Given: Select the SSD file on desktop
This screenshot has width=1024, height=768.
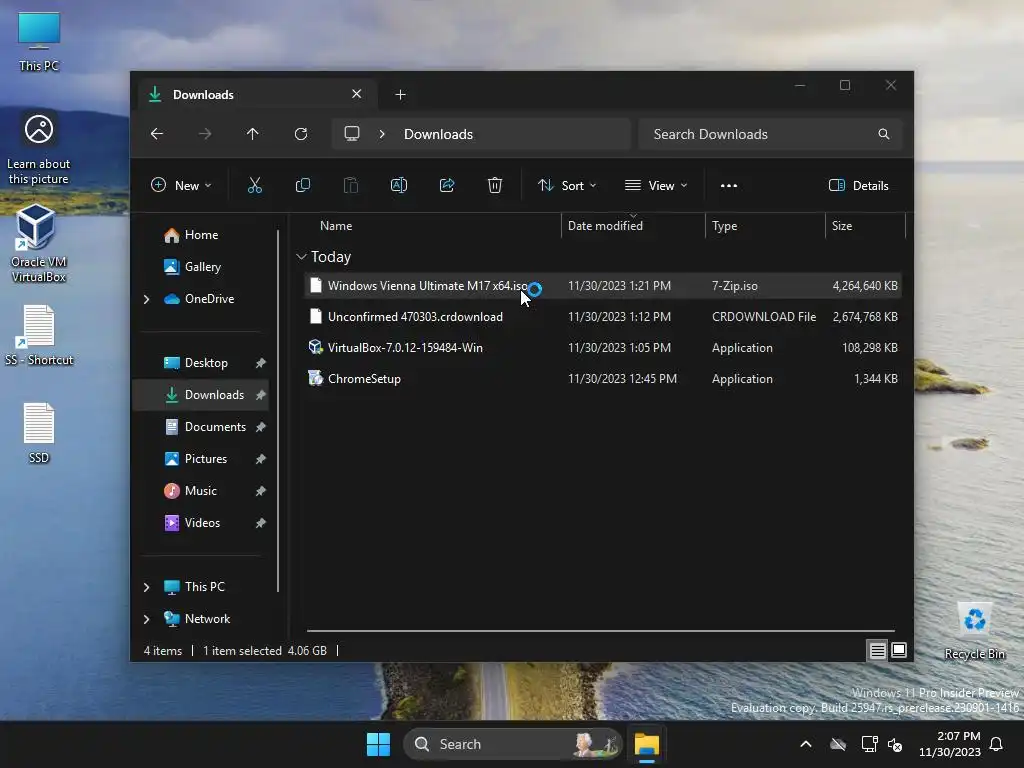Looking at the screenshot, I should [x=39, y=433].
